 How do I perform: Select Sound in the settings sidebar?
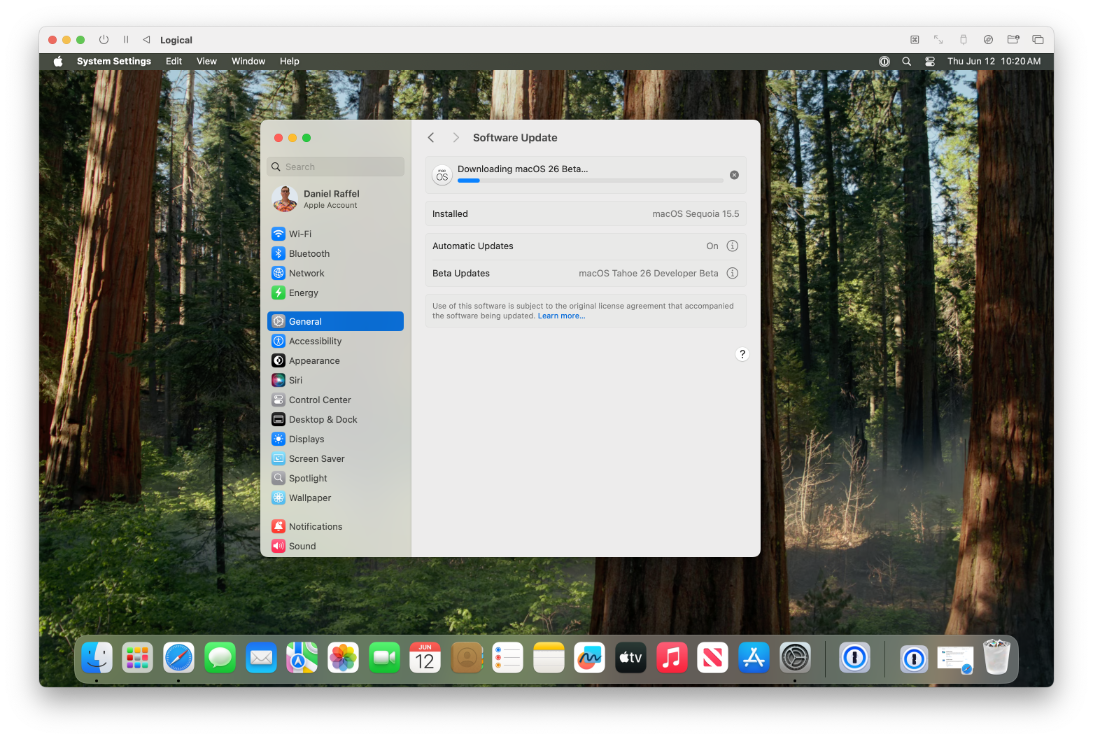pyautogui.click(x=335, y=546)
